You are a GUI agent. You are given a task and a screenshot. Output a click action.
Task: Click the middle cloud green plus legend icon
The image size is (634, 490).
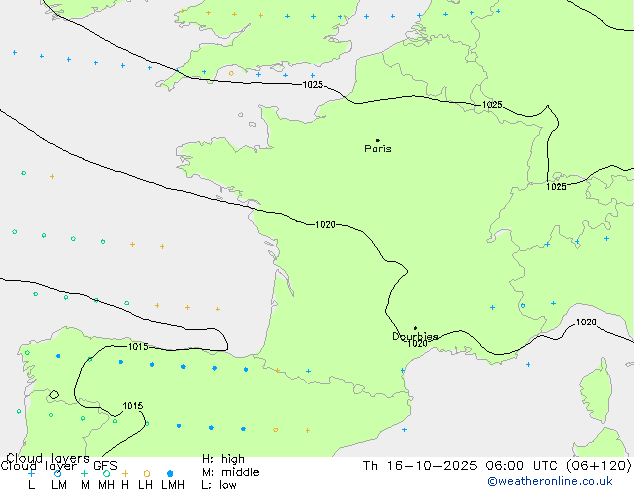coord(84,473)
